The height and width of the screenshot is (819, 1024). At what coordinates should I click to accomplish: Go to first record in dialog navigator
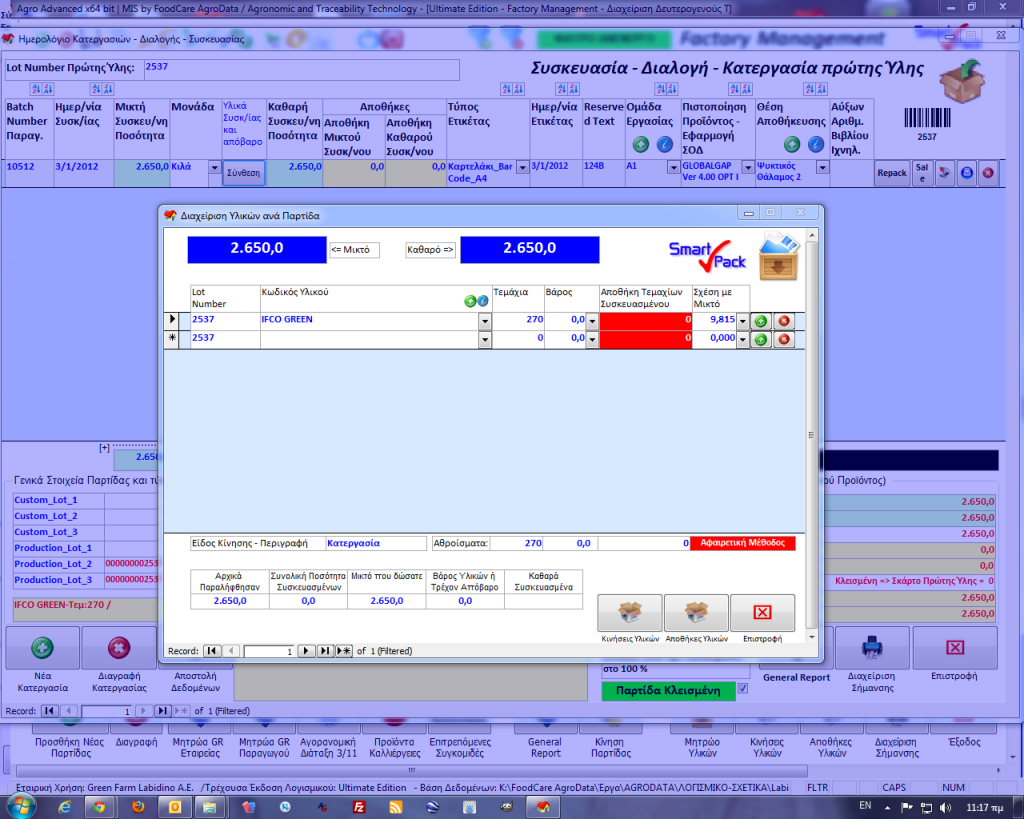(212, 651)
